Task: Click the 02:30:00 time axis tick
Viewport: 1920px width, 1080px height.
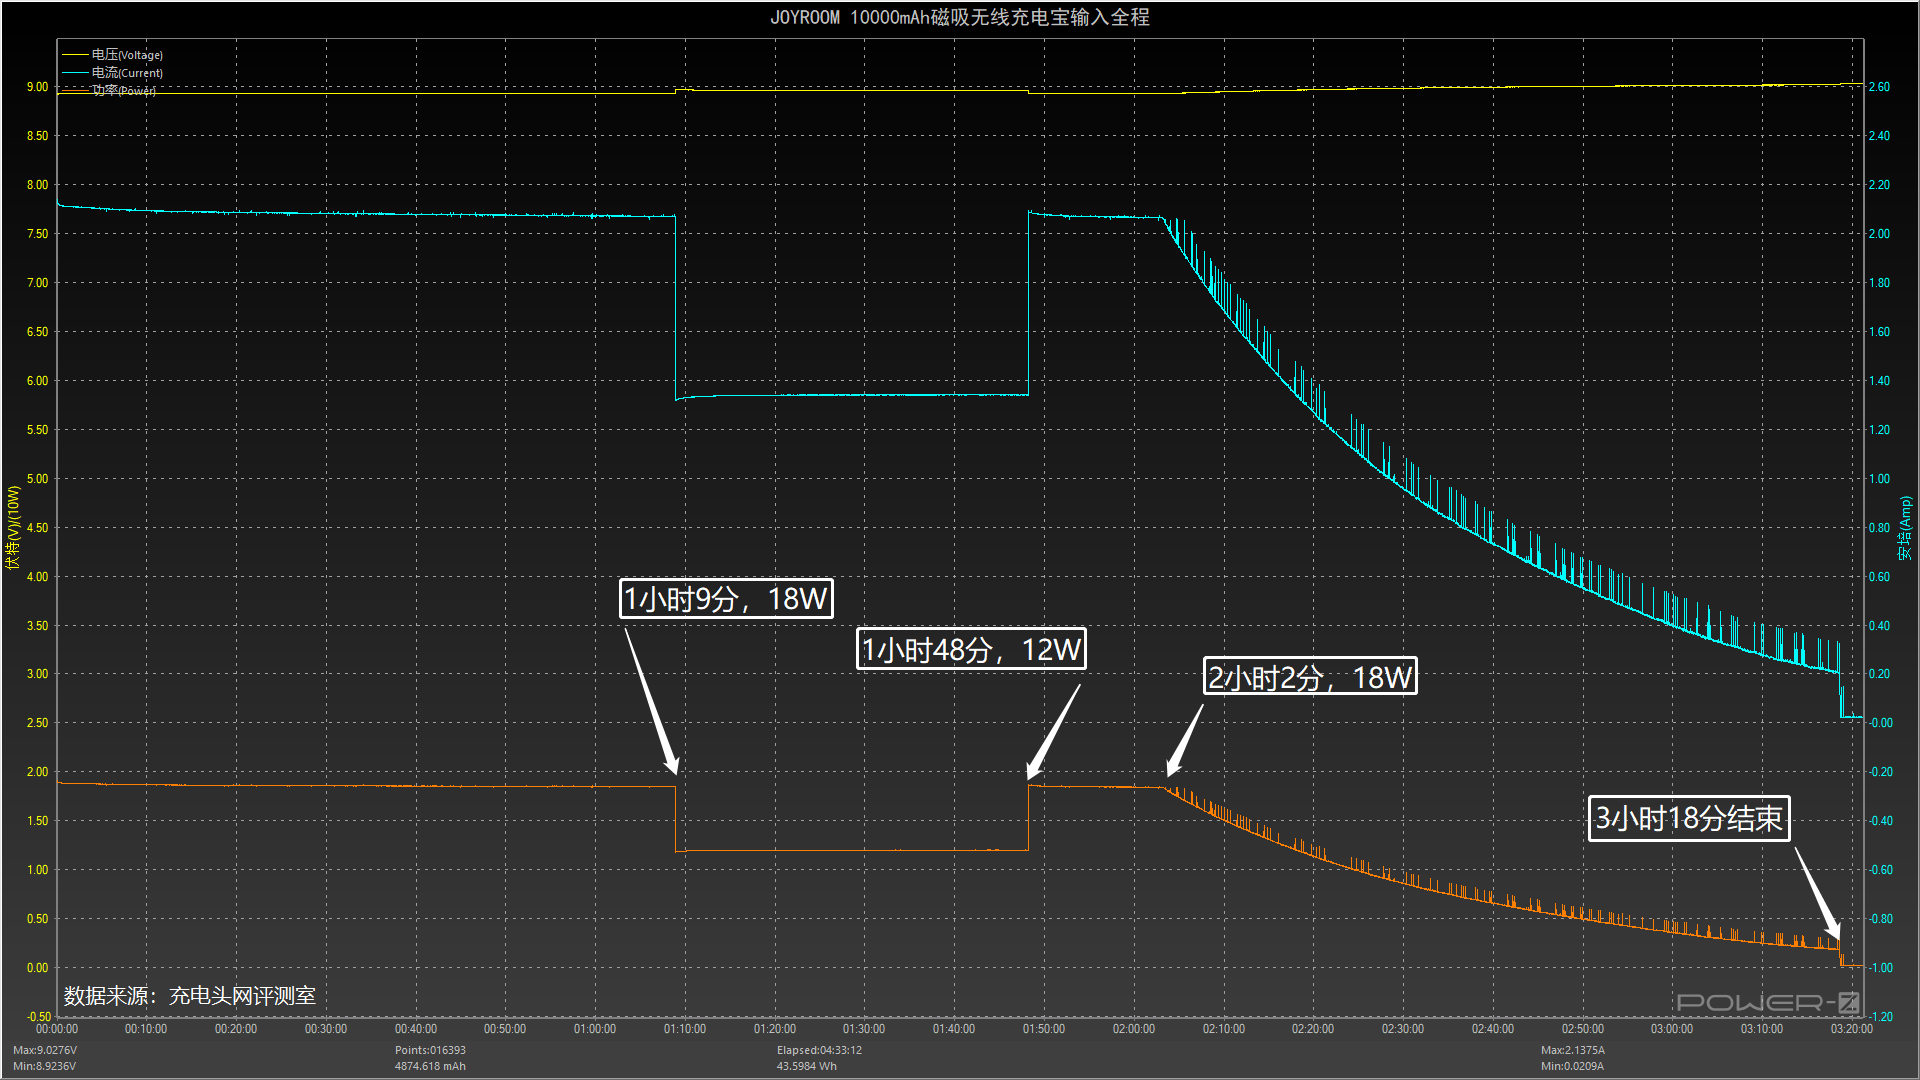Action: click(1402, 1029)
